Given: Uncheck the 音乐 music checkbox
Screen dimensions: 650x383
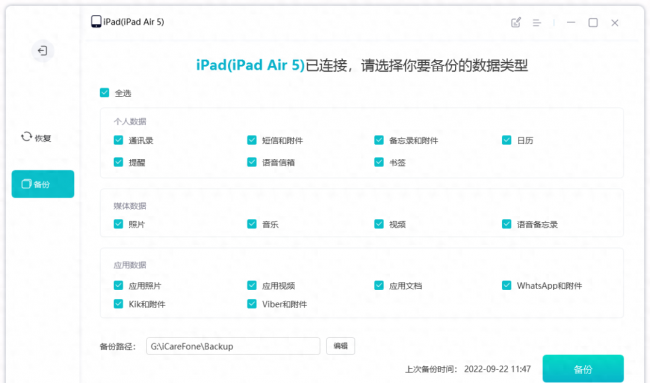Looking at the screenshot, I should pyautogui.click(x=252, y=224).
